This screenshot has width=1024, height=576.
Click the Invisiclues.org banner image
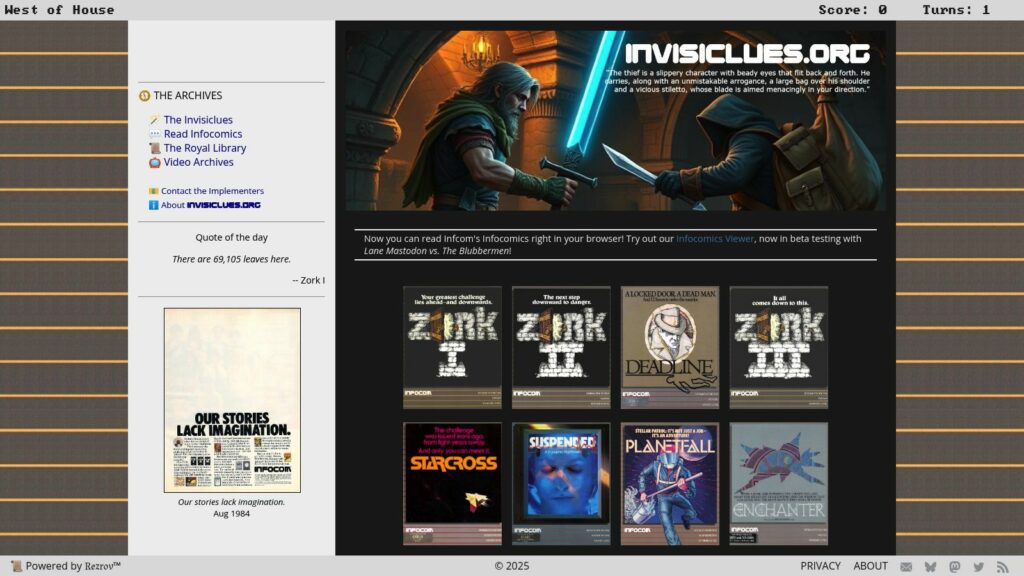616,121
